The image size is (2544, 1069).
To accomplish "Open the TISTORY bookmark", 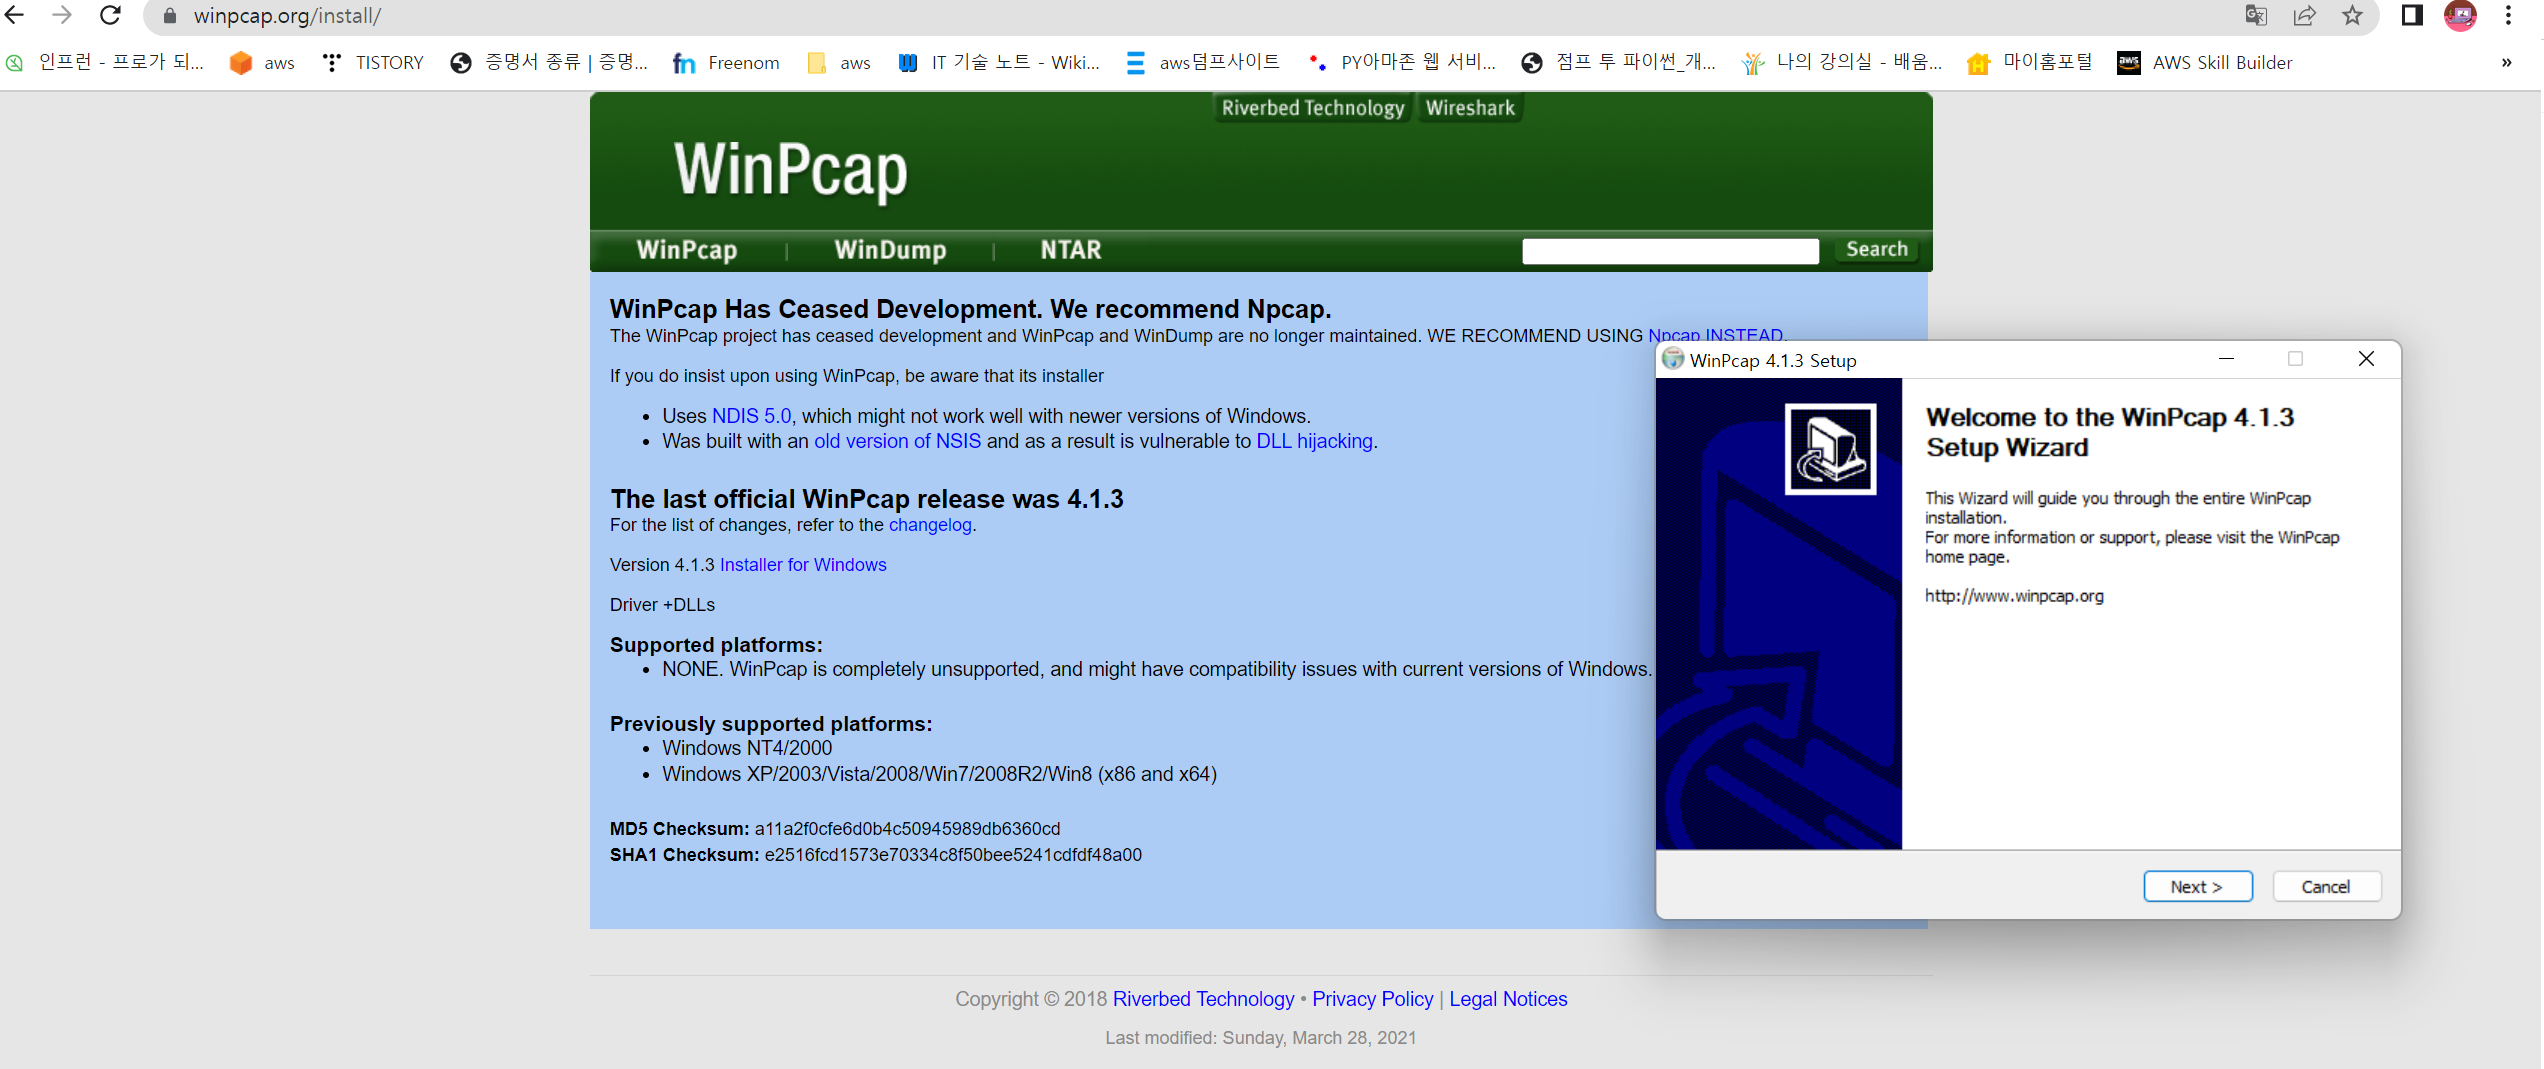I will 373,62.
